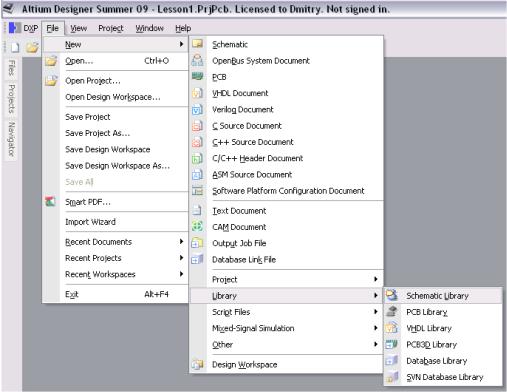The image size is (507, 392).
Task: Click the Text Document icon
Action: [197, 210]
